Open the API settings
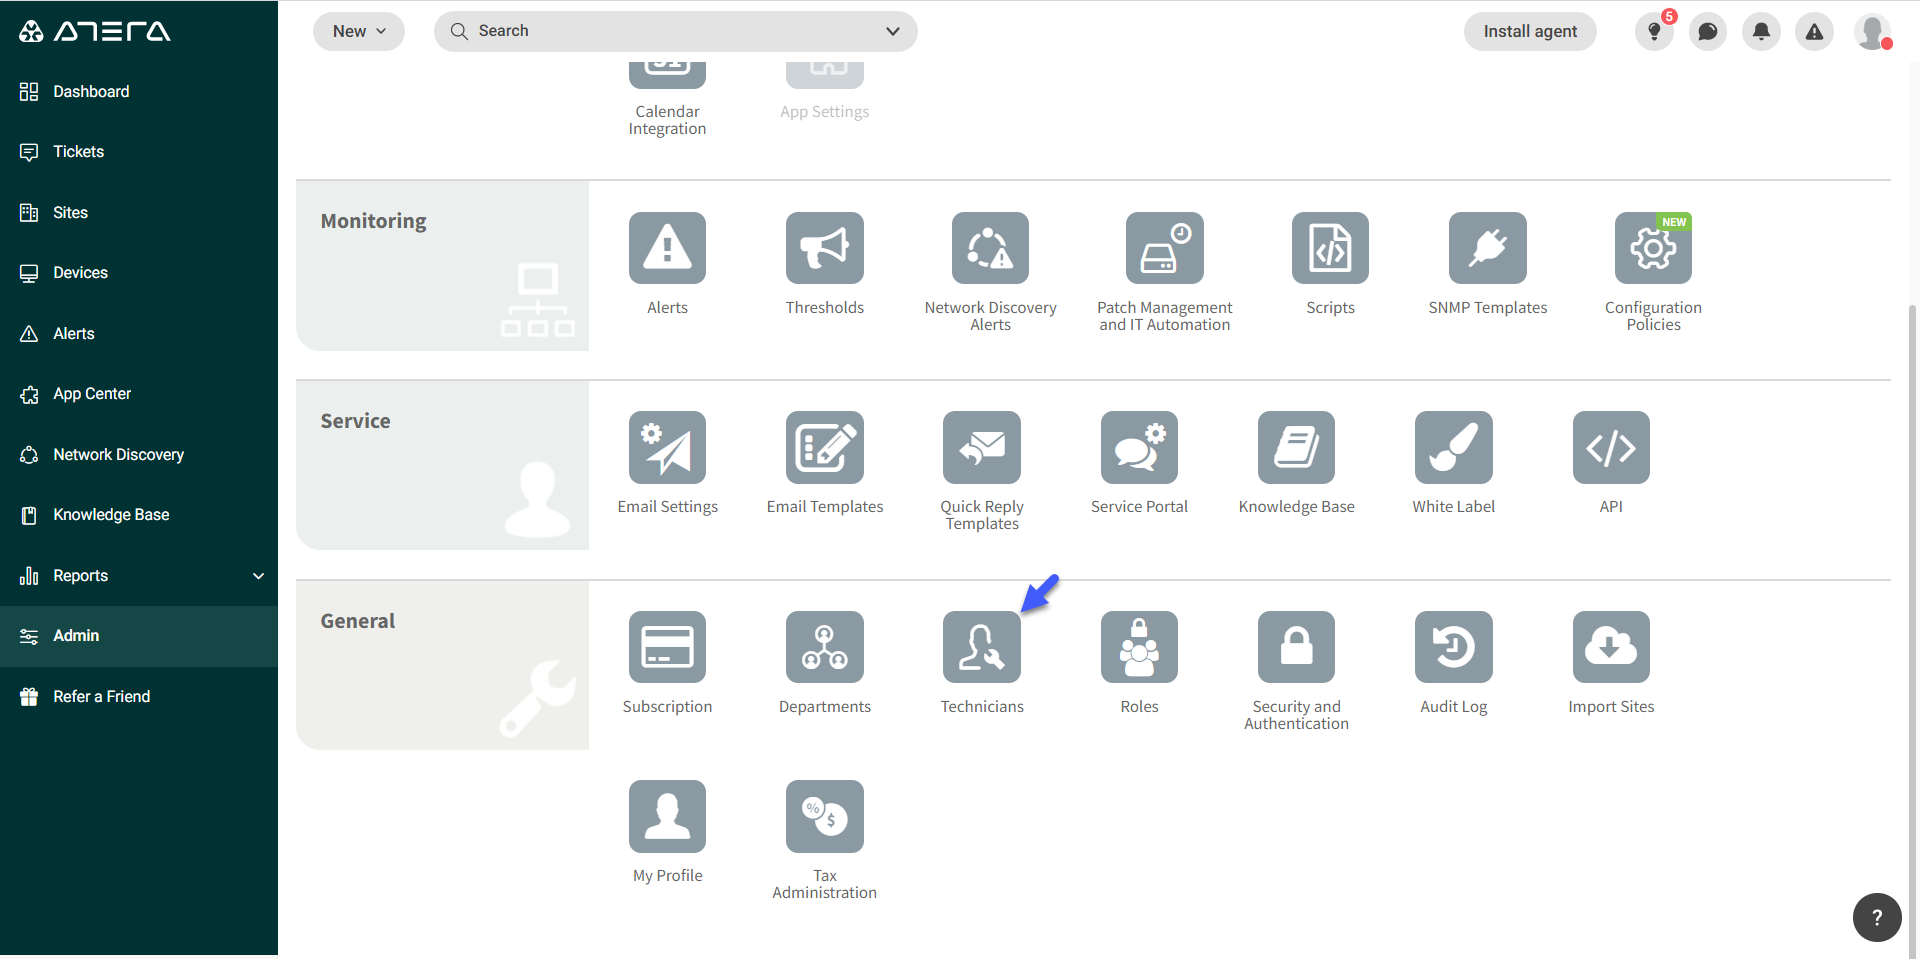The image size is (1920, 959). [x=1611, y=447]
